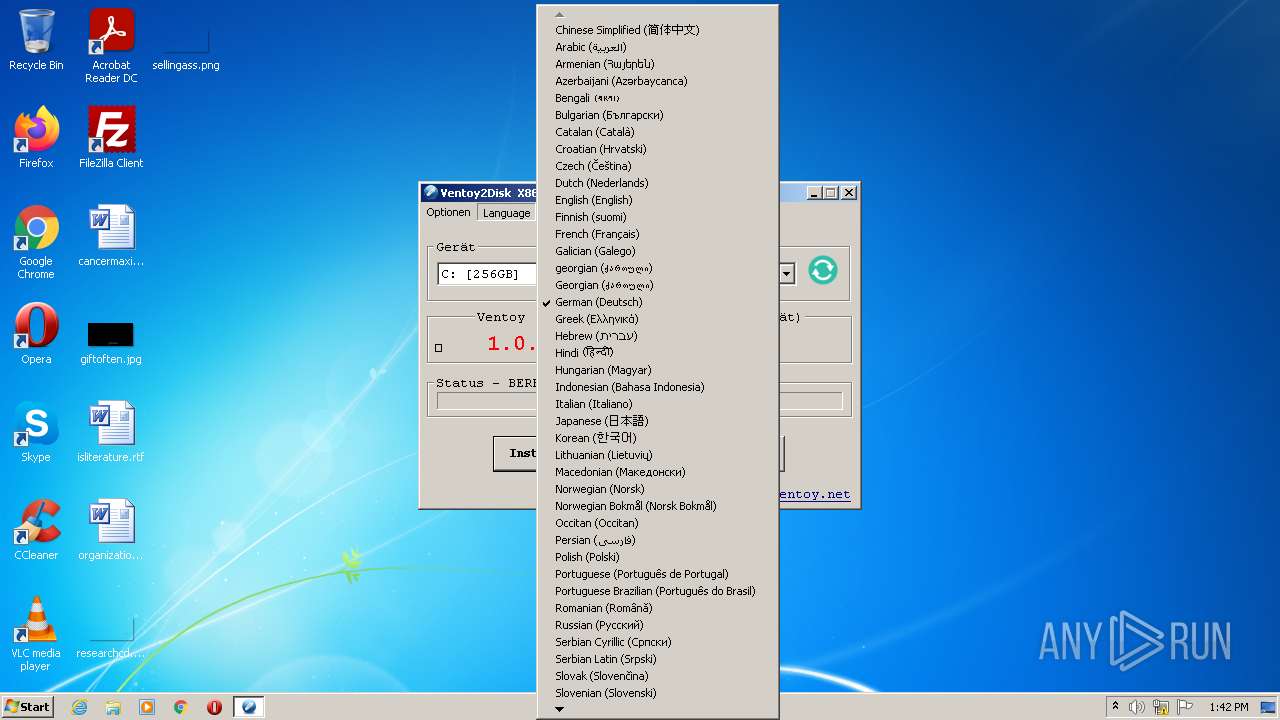
Task: Open Internet Explorer in the taskbar
Action: (79, 707)
